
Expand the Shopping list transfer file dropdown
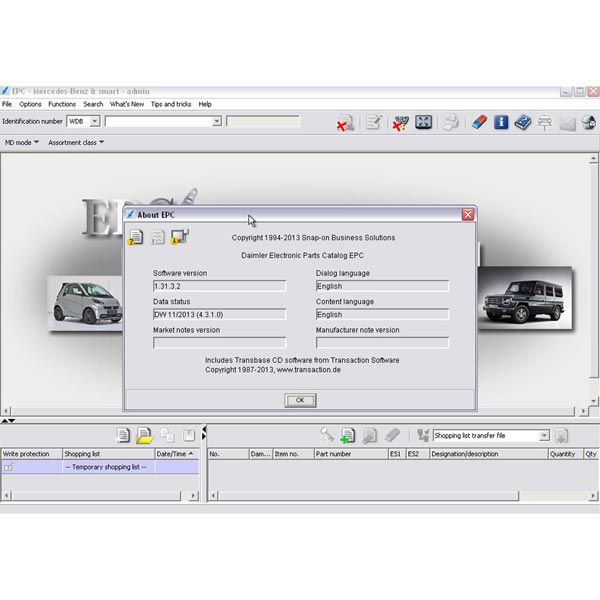(x=544, y=435)
